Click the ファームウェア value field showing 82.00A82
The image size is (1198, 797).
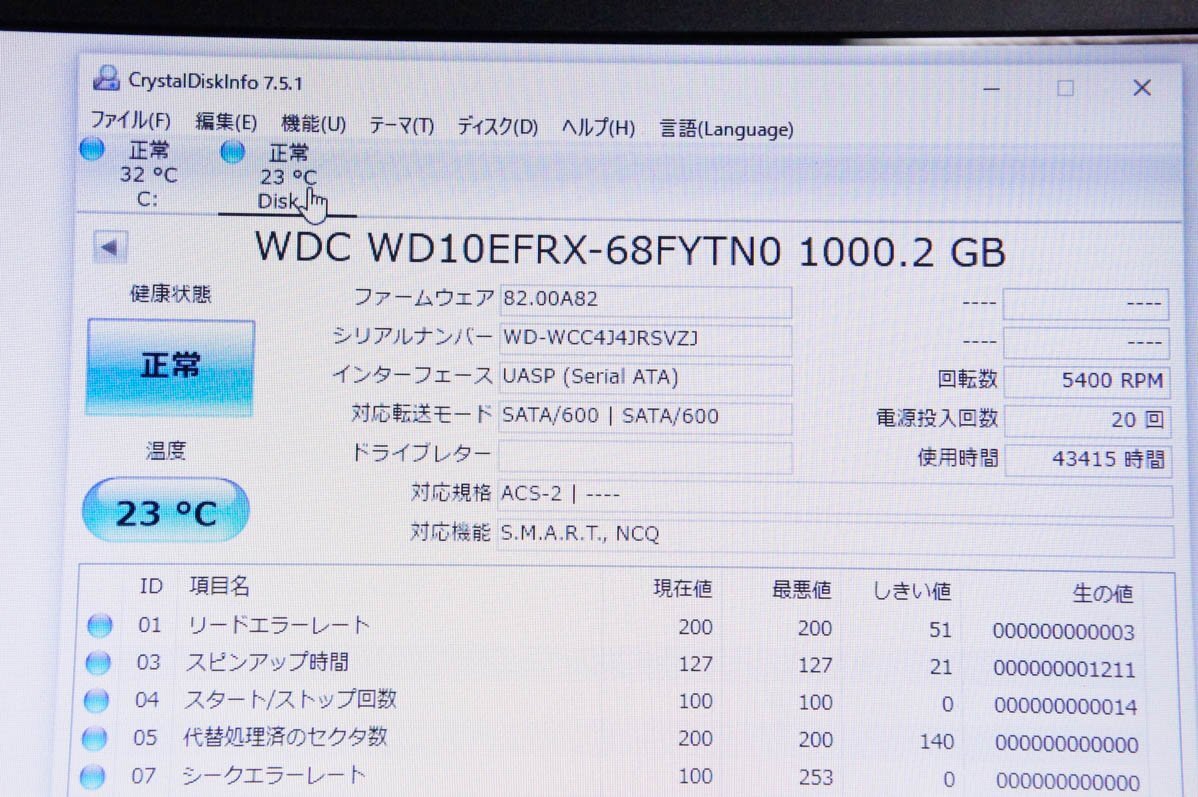coord(645,301)
